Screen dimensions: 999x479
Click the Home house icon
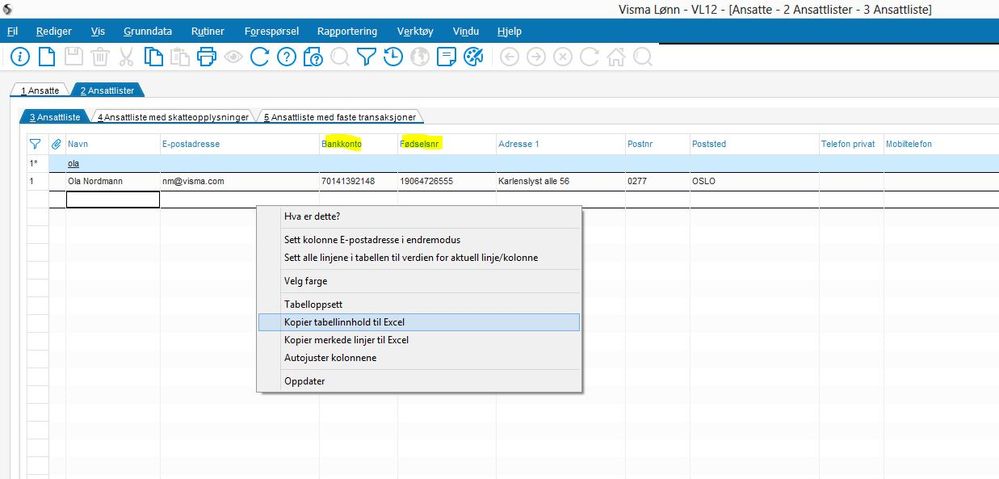(x=616, y=57)
